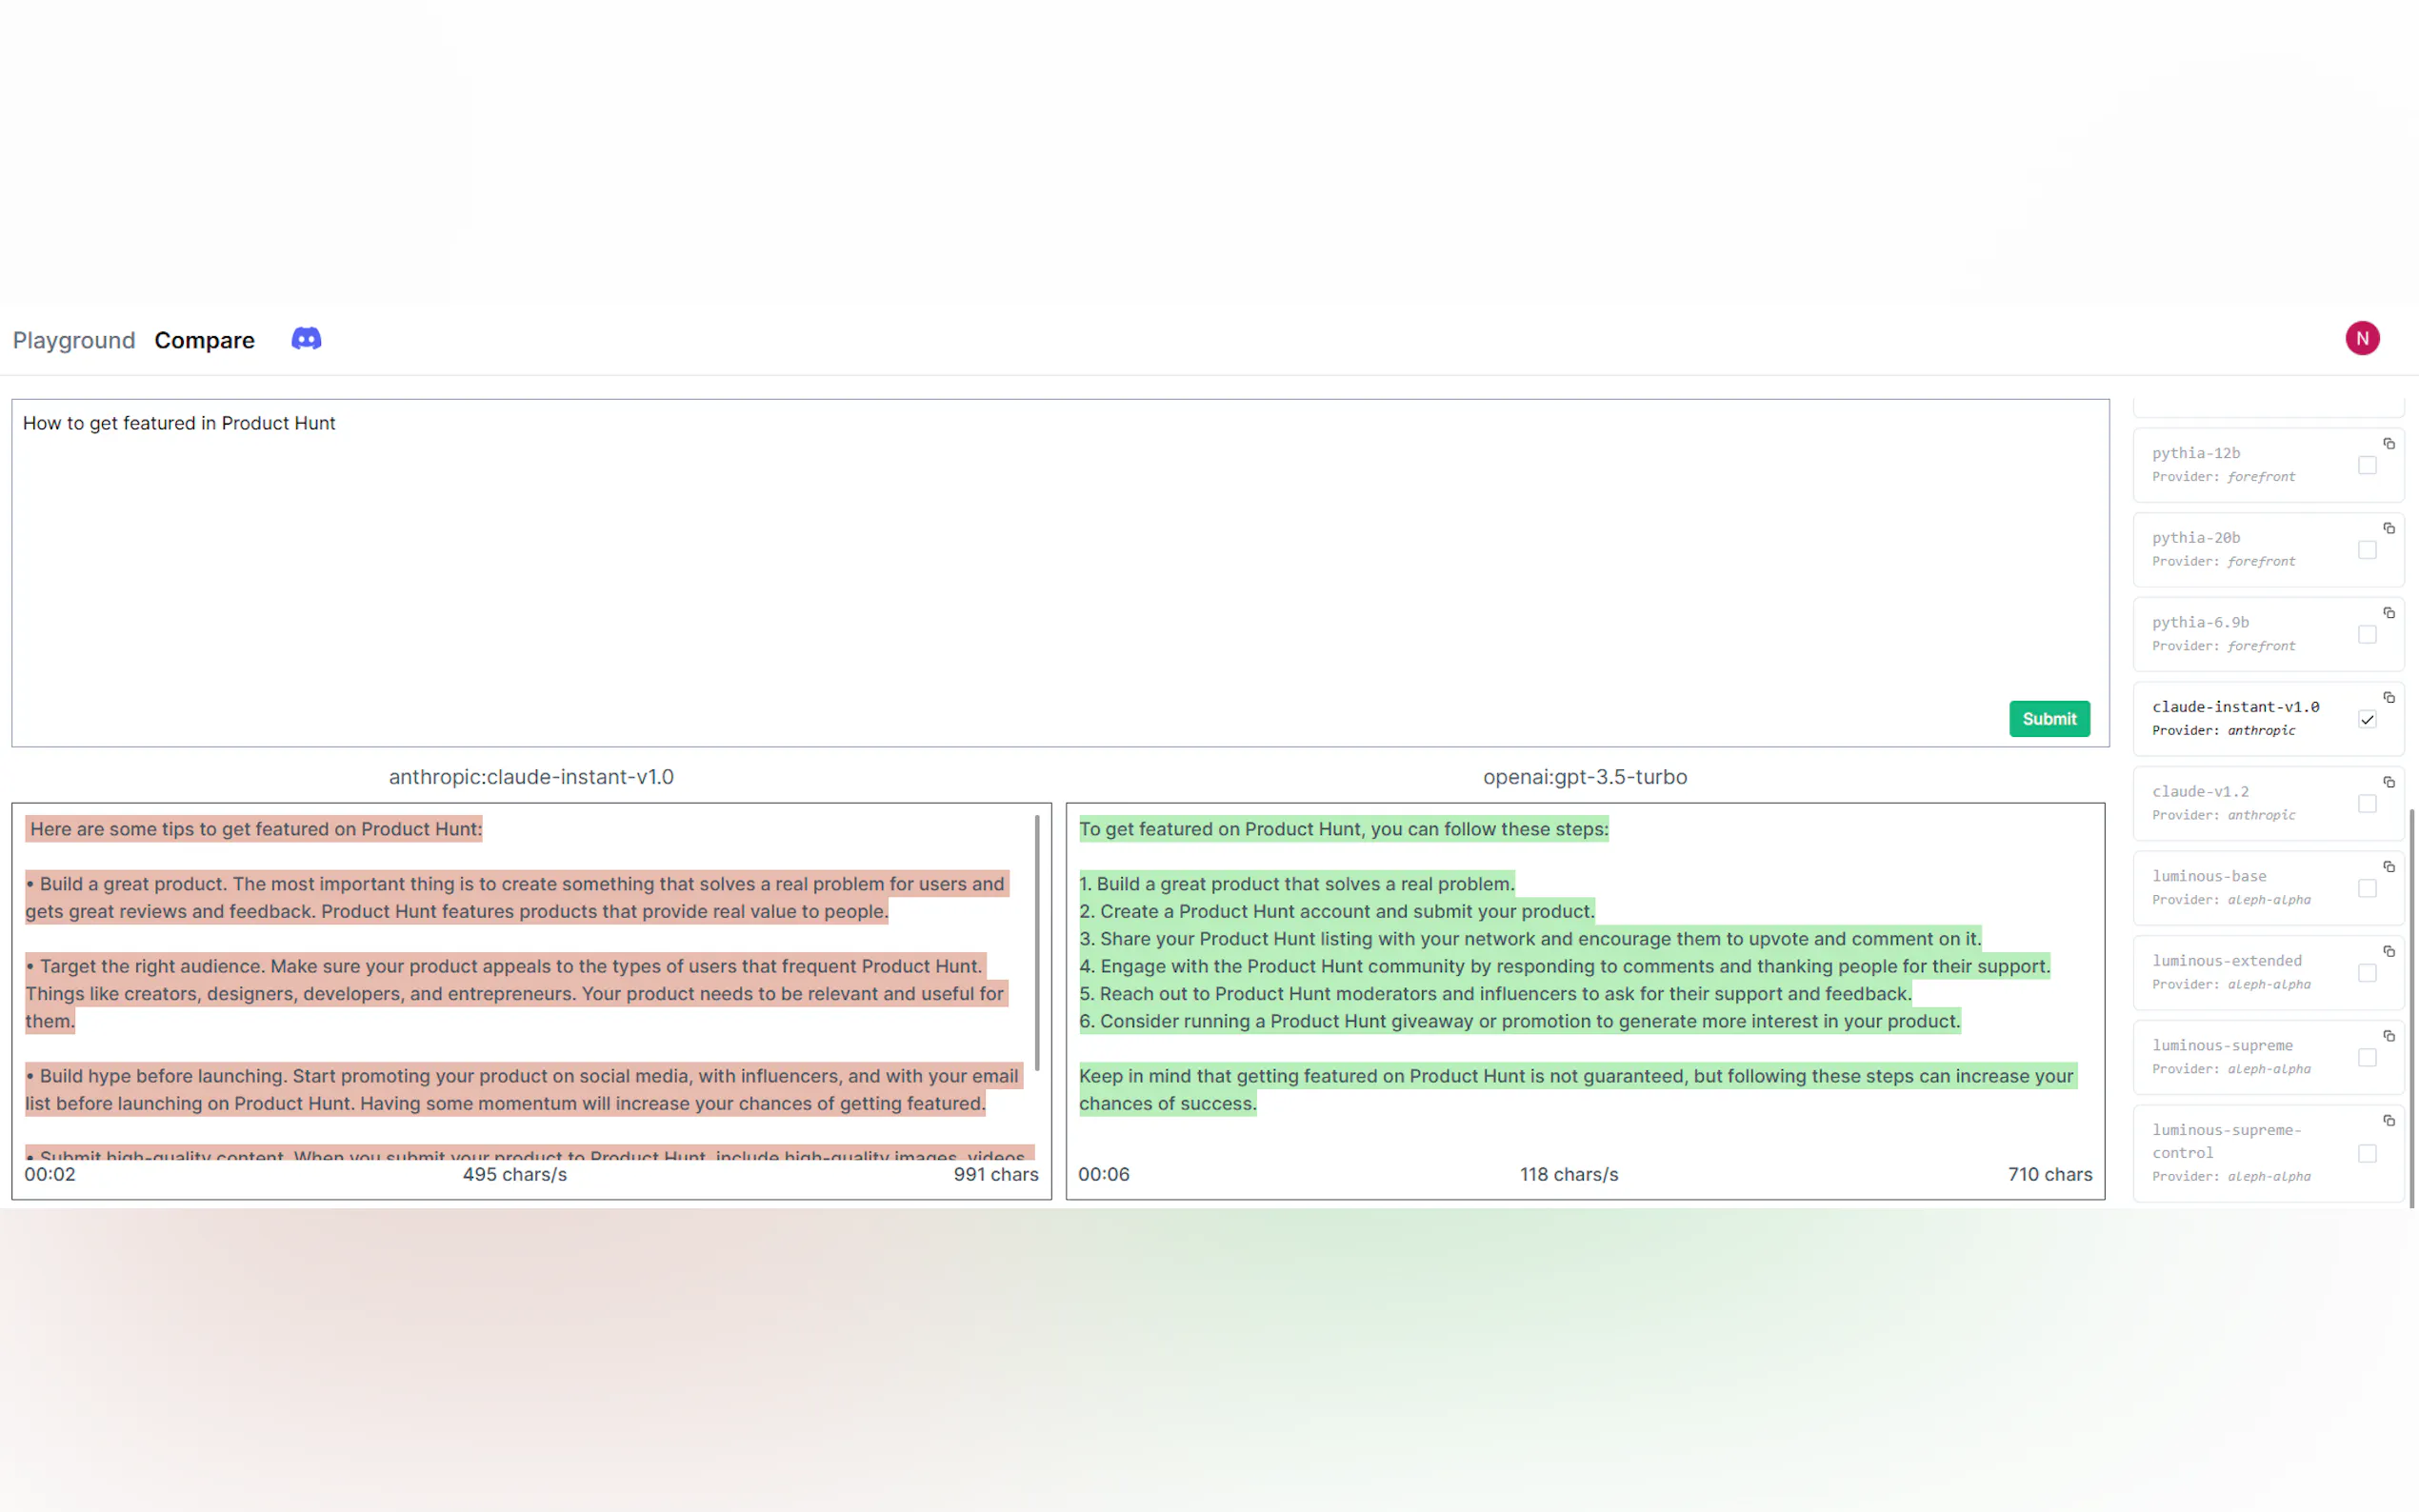Select the Compare tab

coord(204,340)
